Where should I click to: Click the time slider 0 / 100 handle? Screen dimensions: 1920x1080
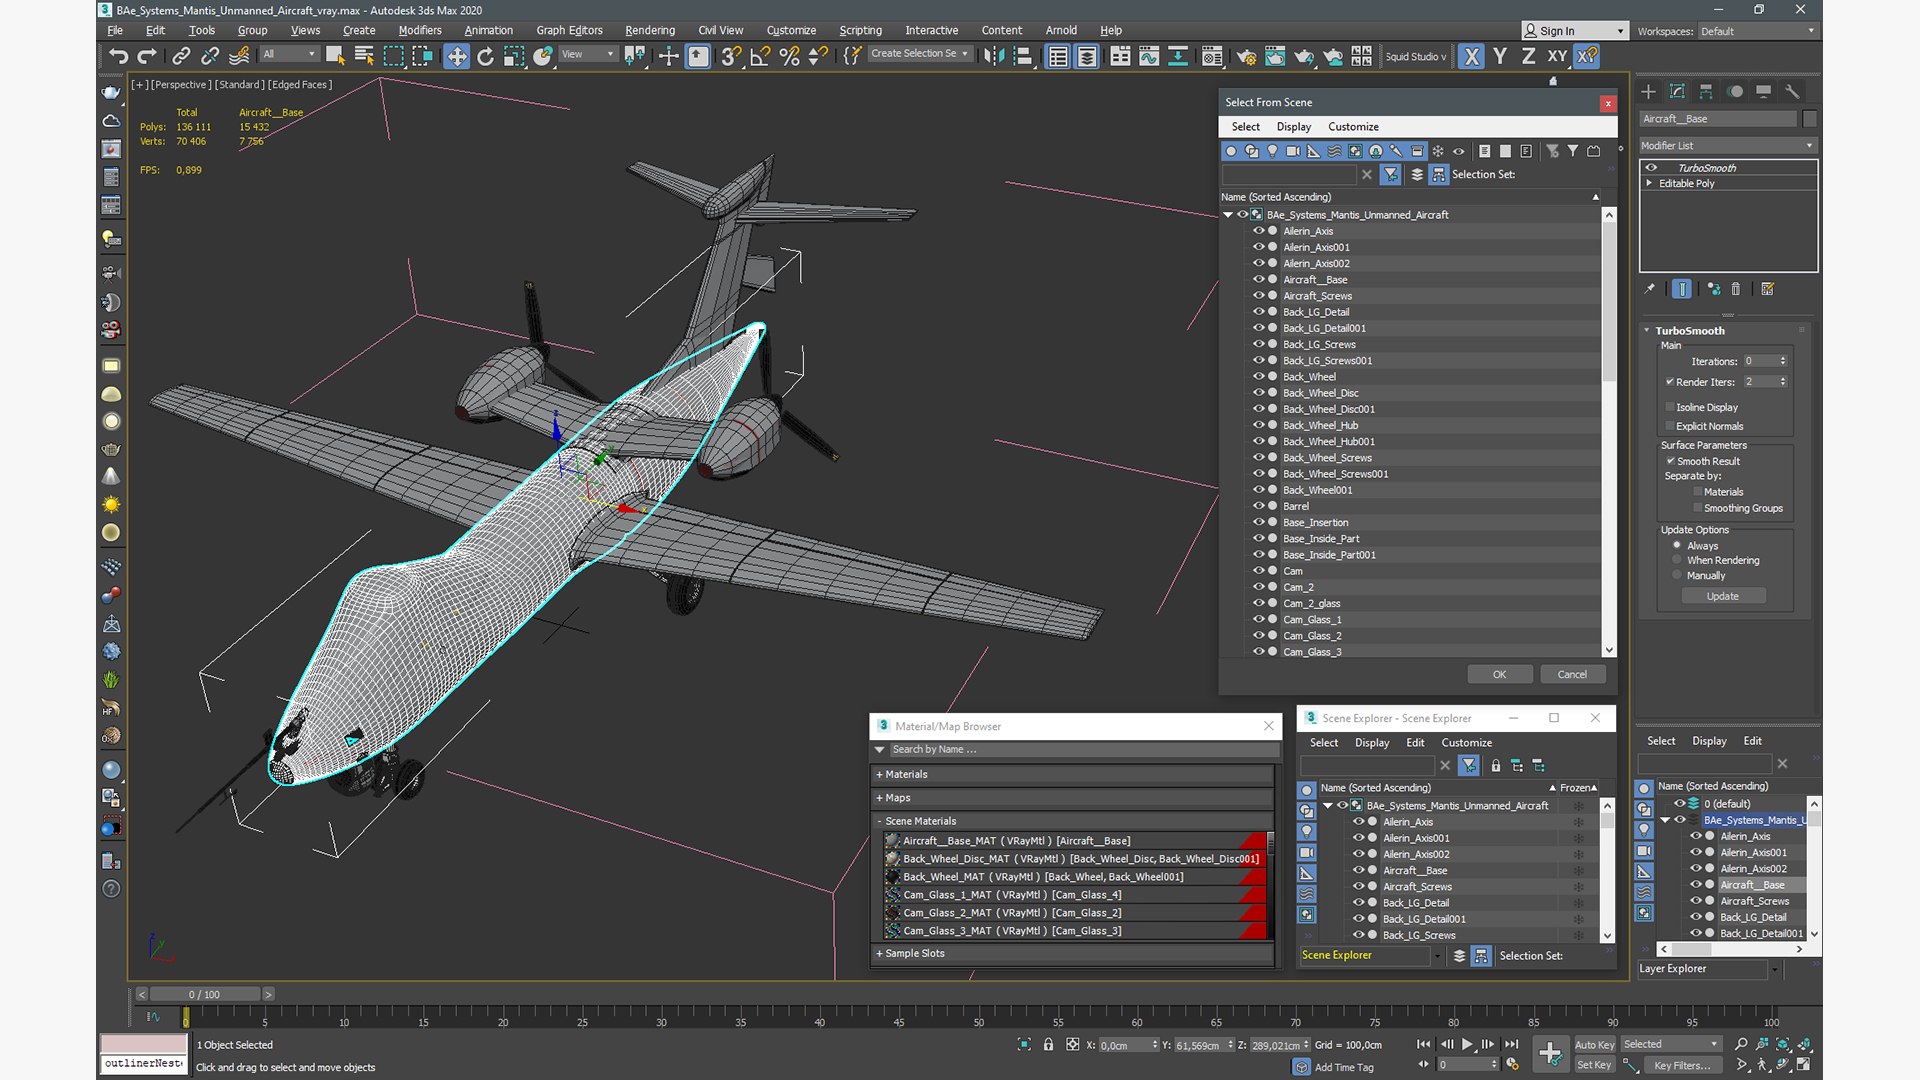pos(204,994)
